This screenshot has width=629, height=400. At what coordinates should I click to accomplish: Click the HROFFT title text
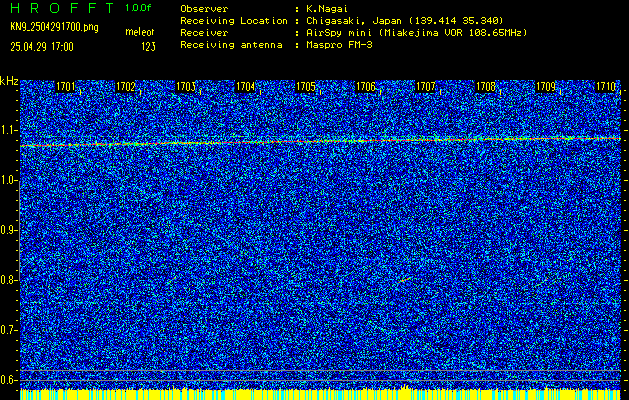pyautogui.click(x=62, y=8)
